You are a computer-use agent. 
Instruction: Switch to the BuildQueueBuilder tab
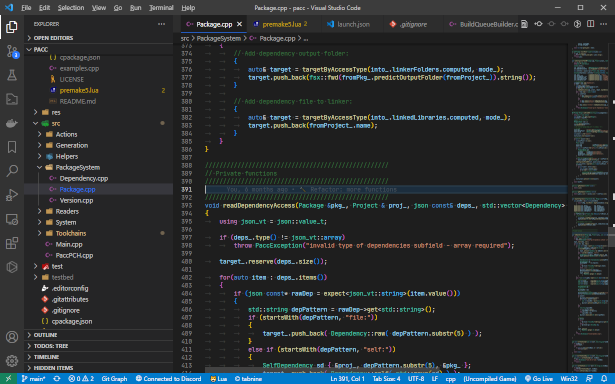click(482, 24)
